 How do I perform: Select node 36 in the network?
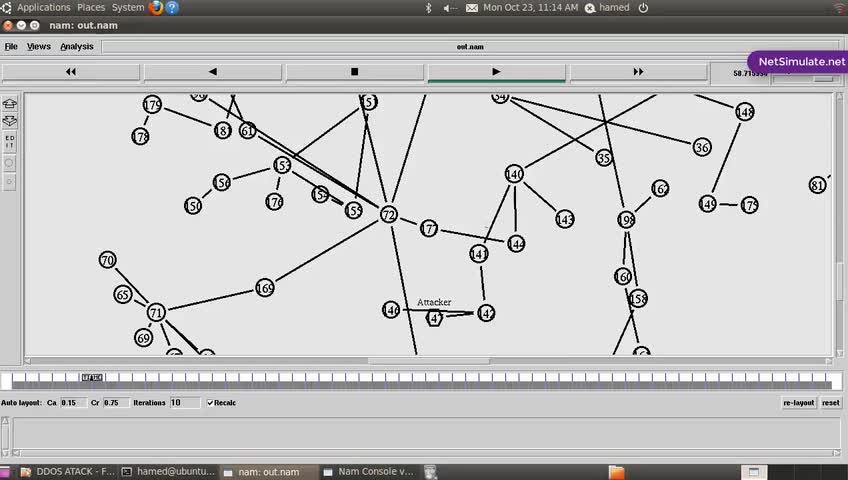click(702, 147)
